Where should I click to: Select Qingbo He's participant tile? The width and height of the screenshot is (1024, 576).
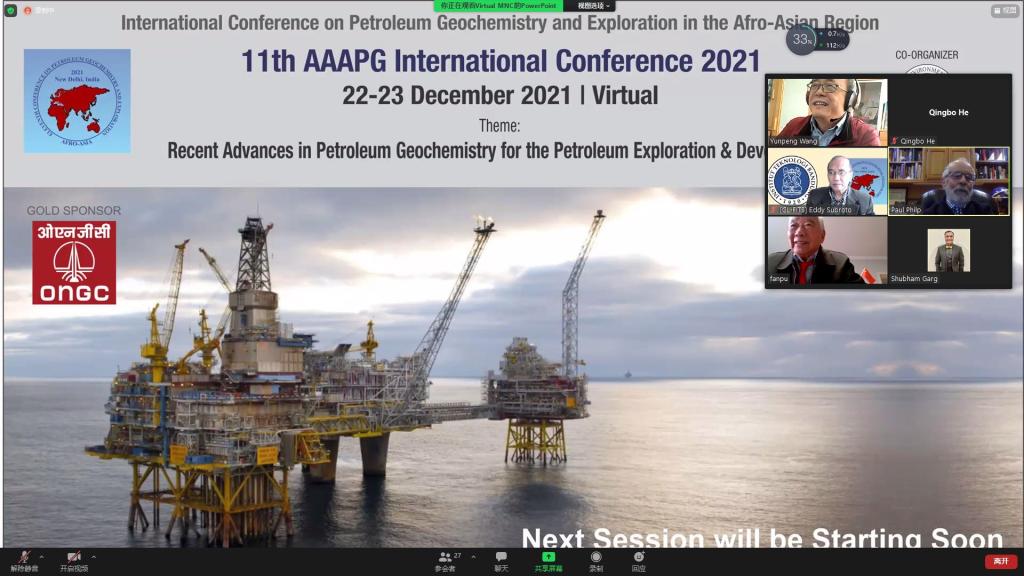coord(949,112)
